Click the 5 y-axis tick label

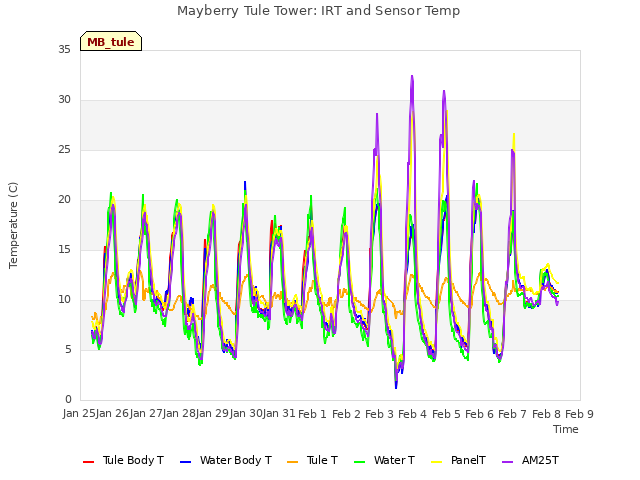point(68,350)
